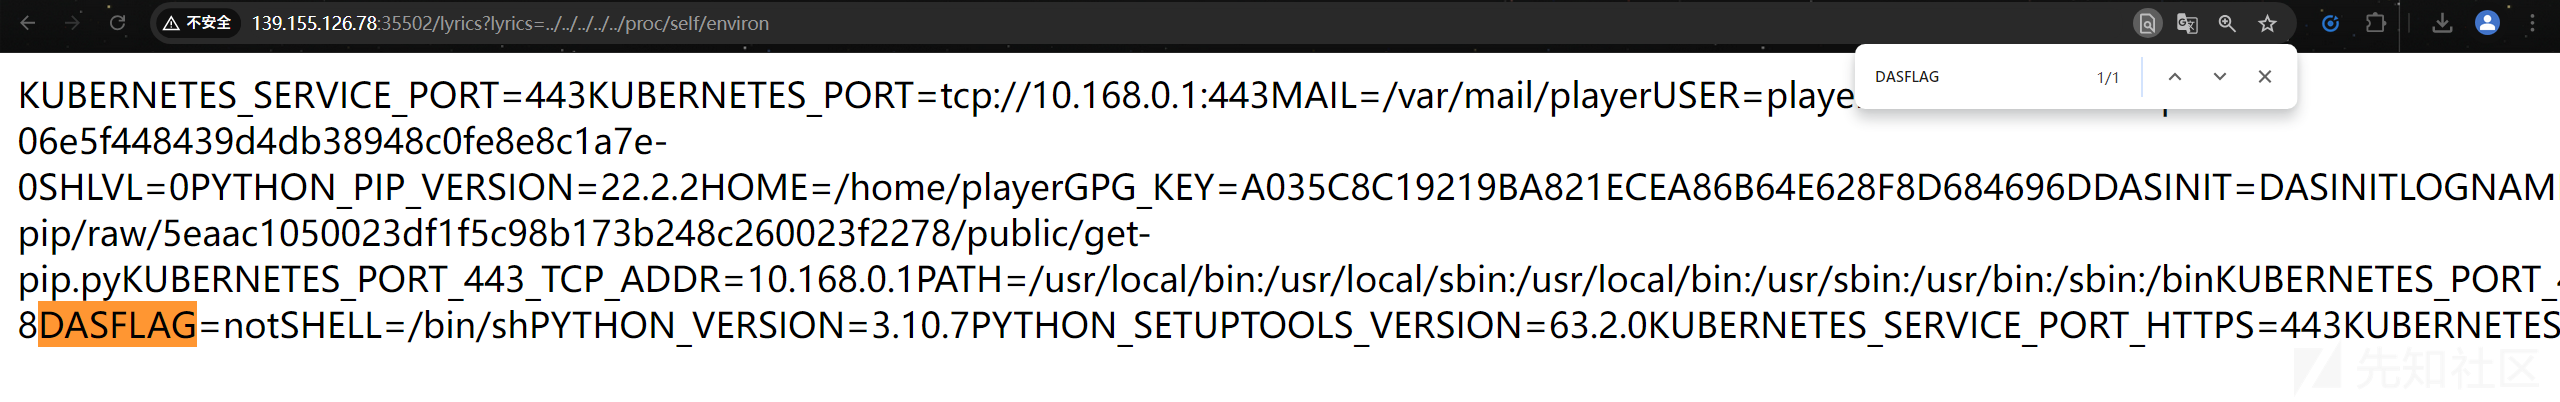Show the Downloads panel
Viewport: 2560px width, 402px height.
[2442, 23]
